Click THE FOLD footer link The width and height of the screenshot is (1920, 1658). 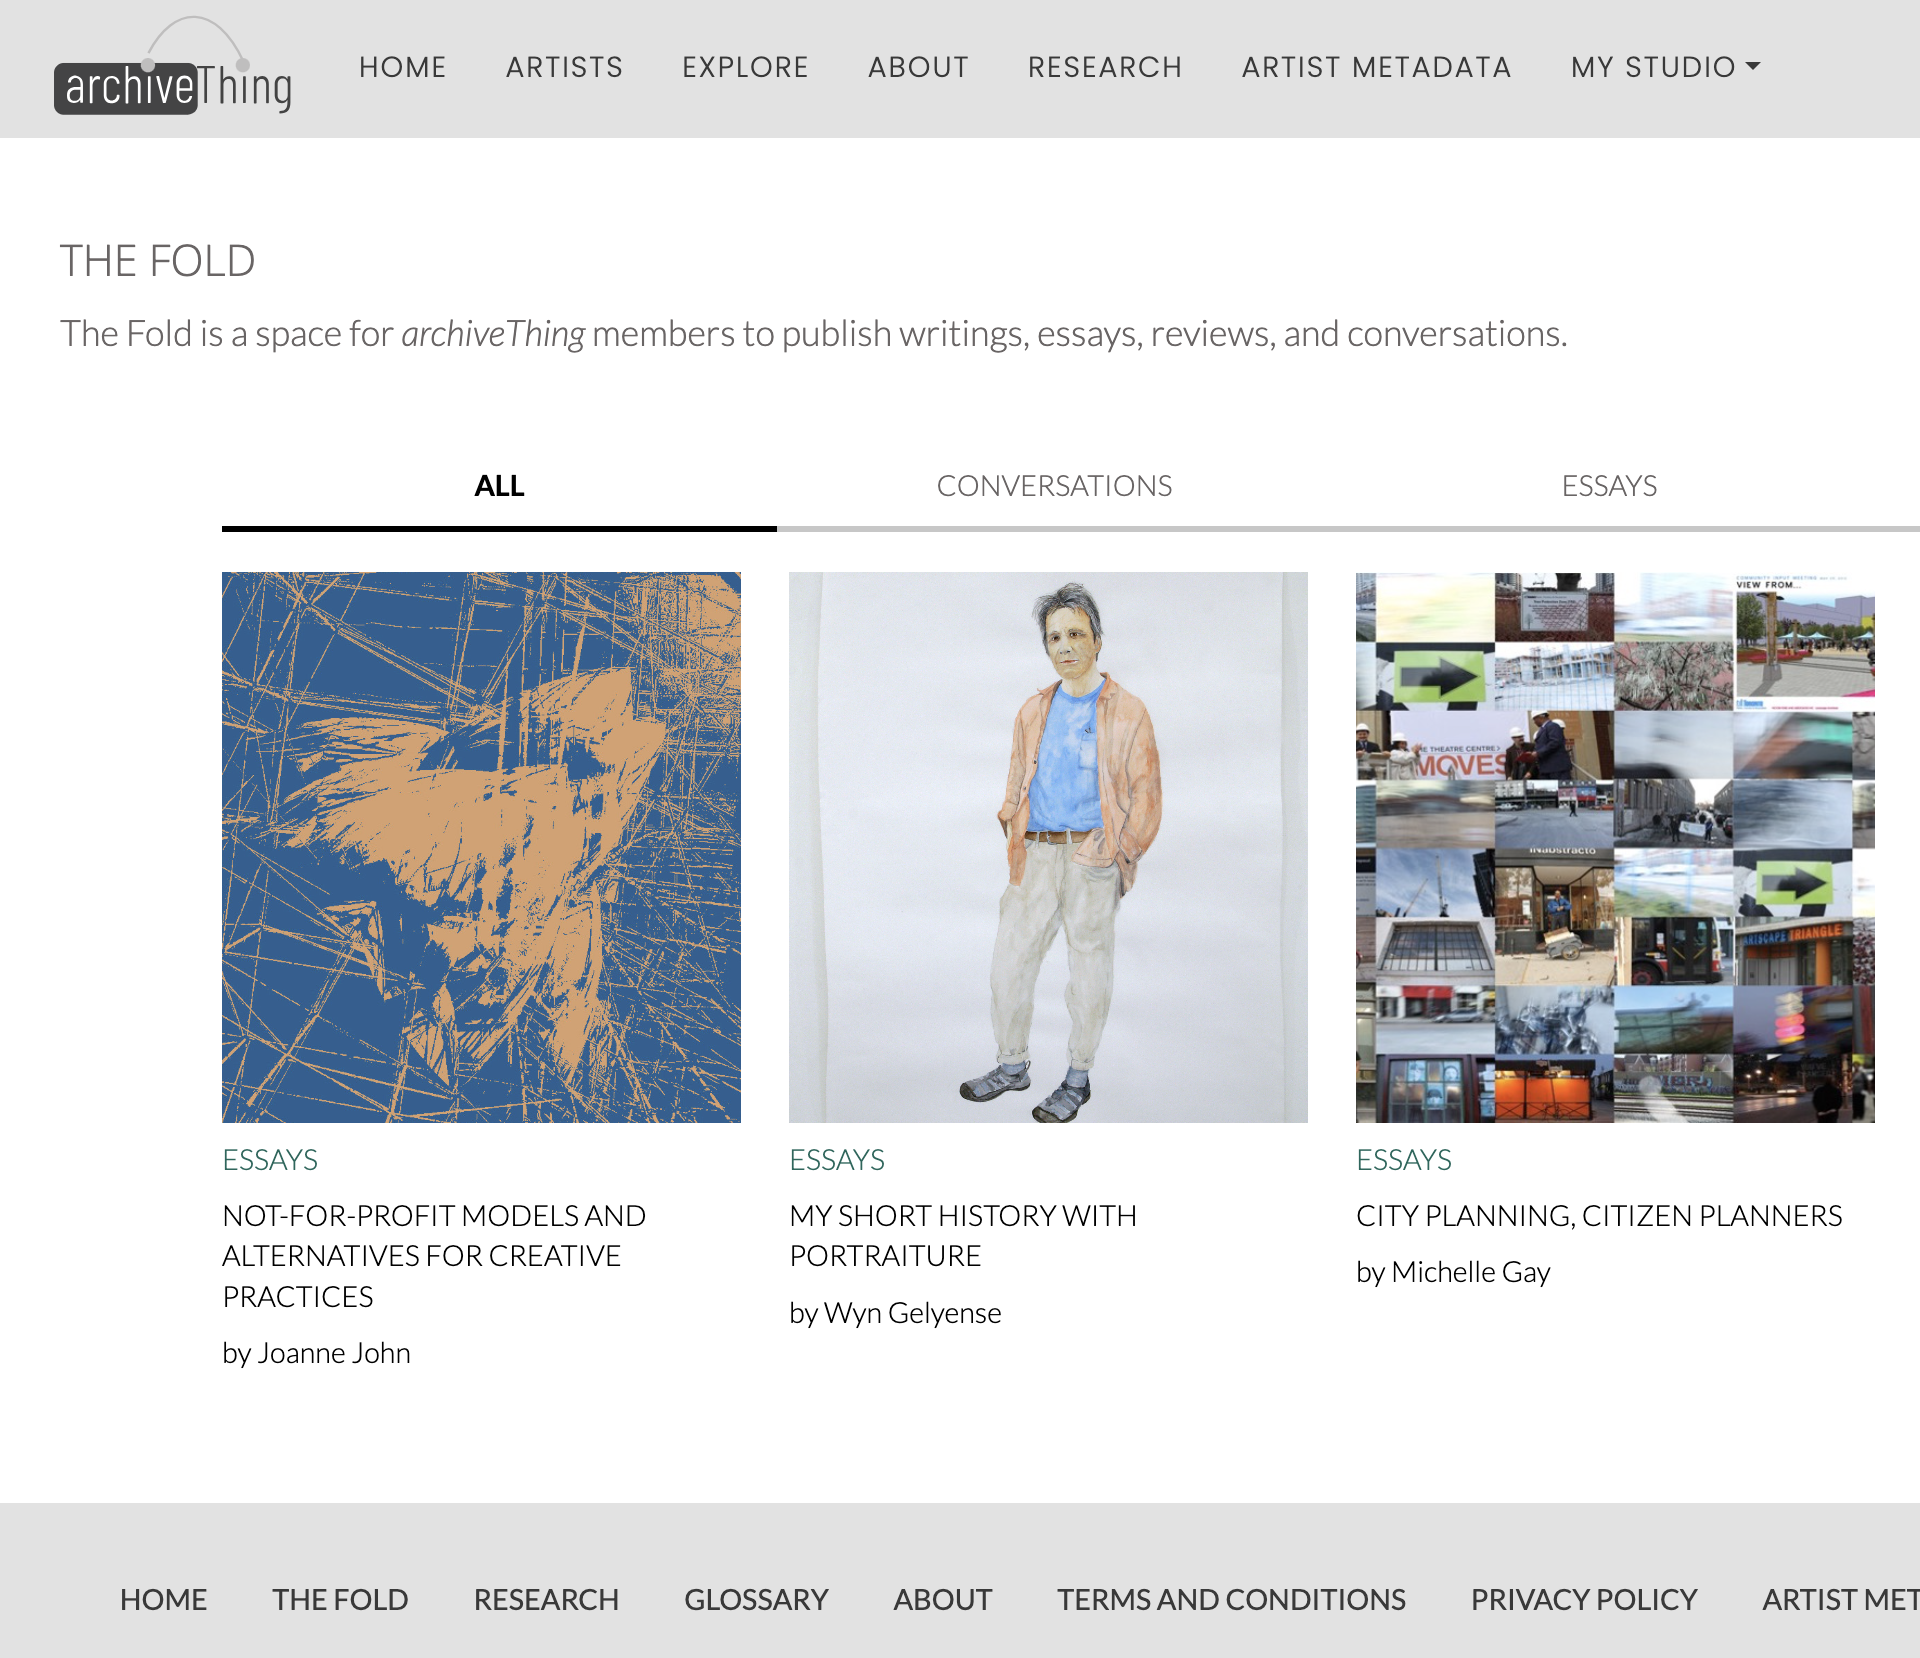coord(340,1599)
